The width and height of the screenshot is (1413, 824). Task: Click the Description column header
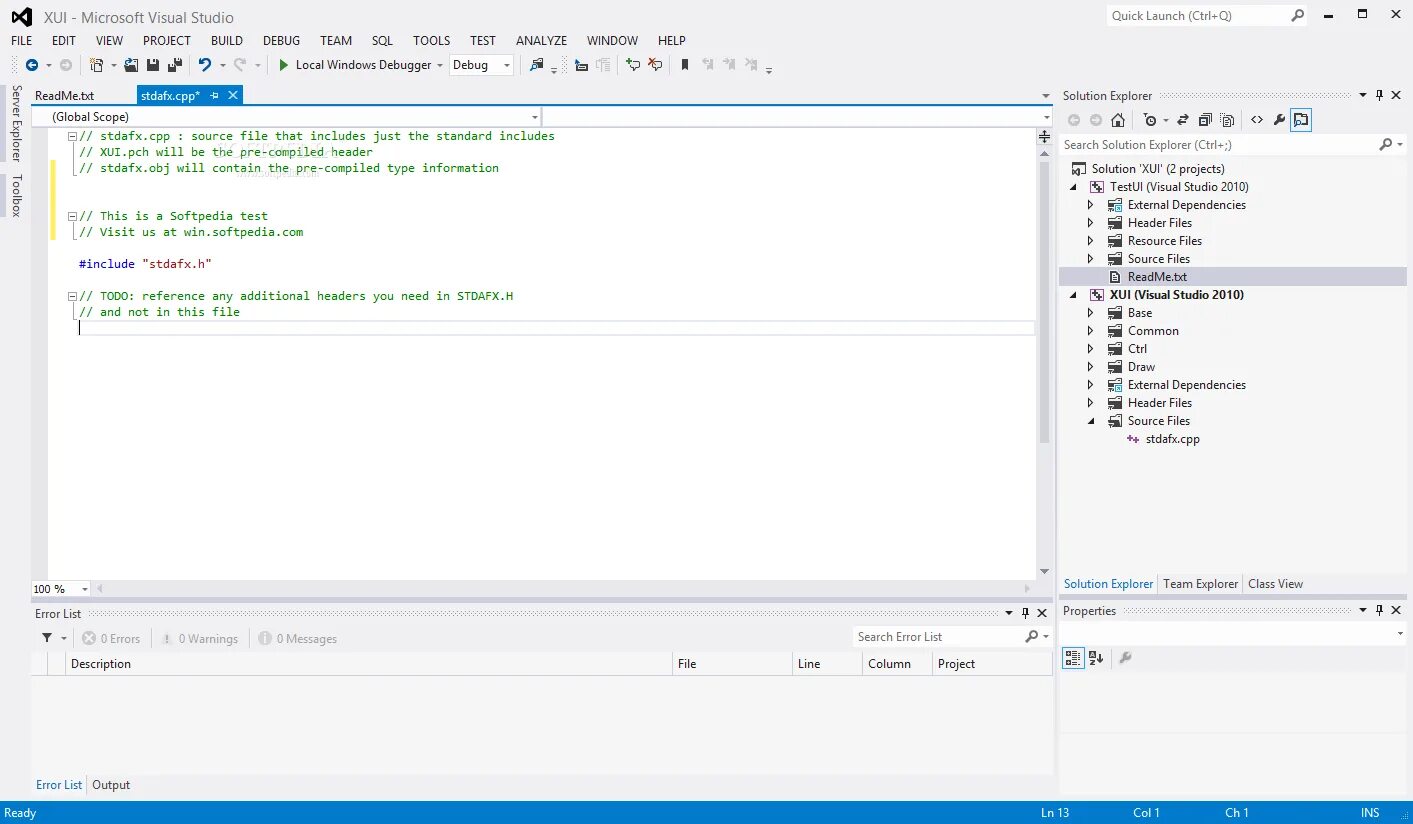point(370,664)
